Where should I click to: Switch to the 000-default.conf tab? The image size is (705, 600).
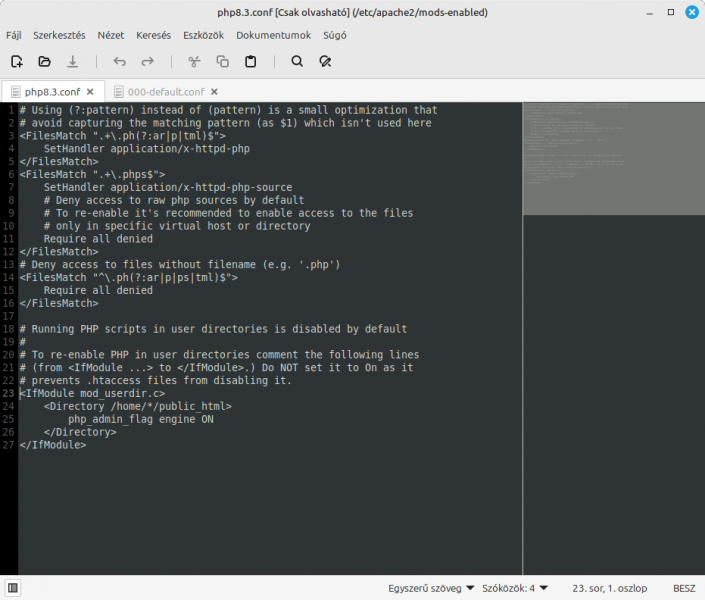(x=166, y=92)
